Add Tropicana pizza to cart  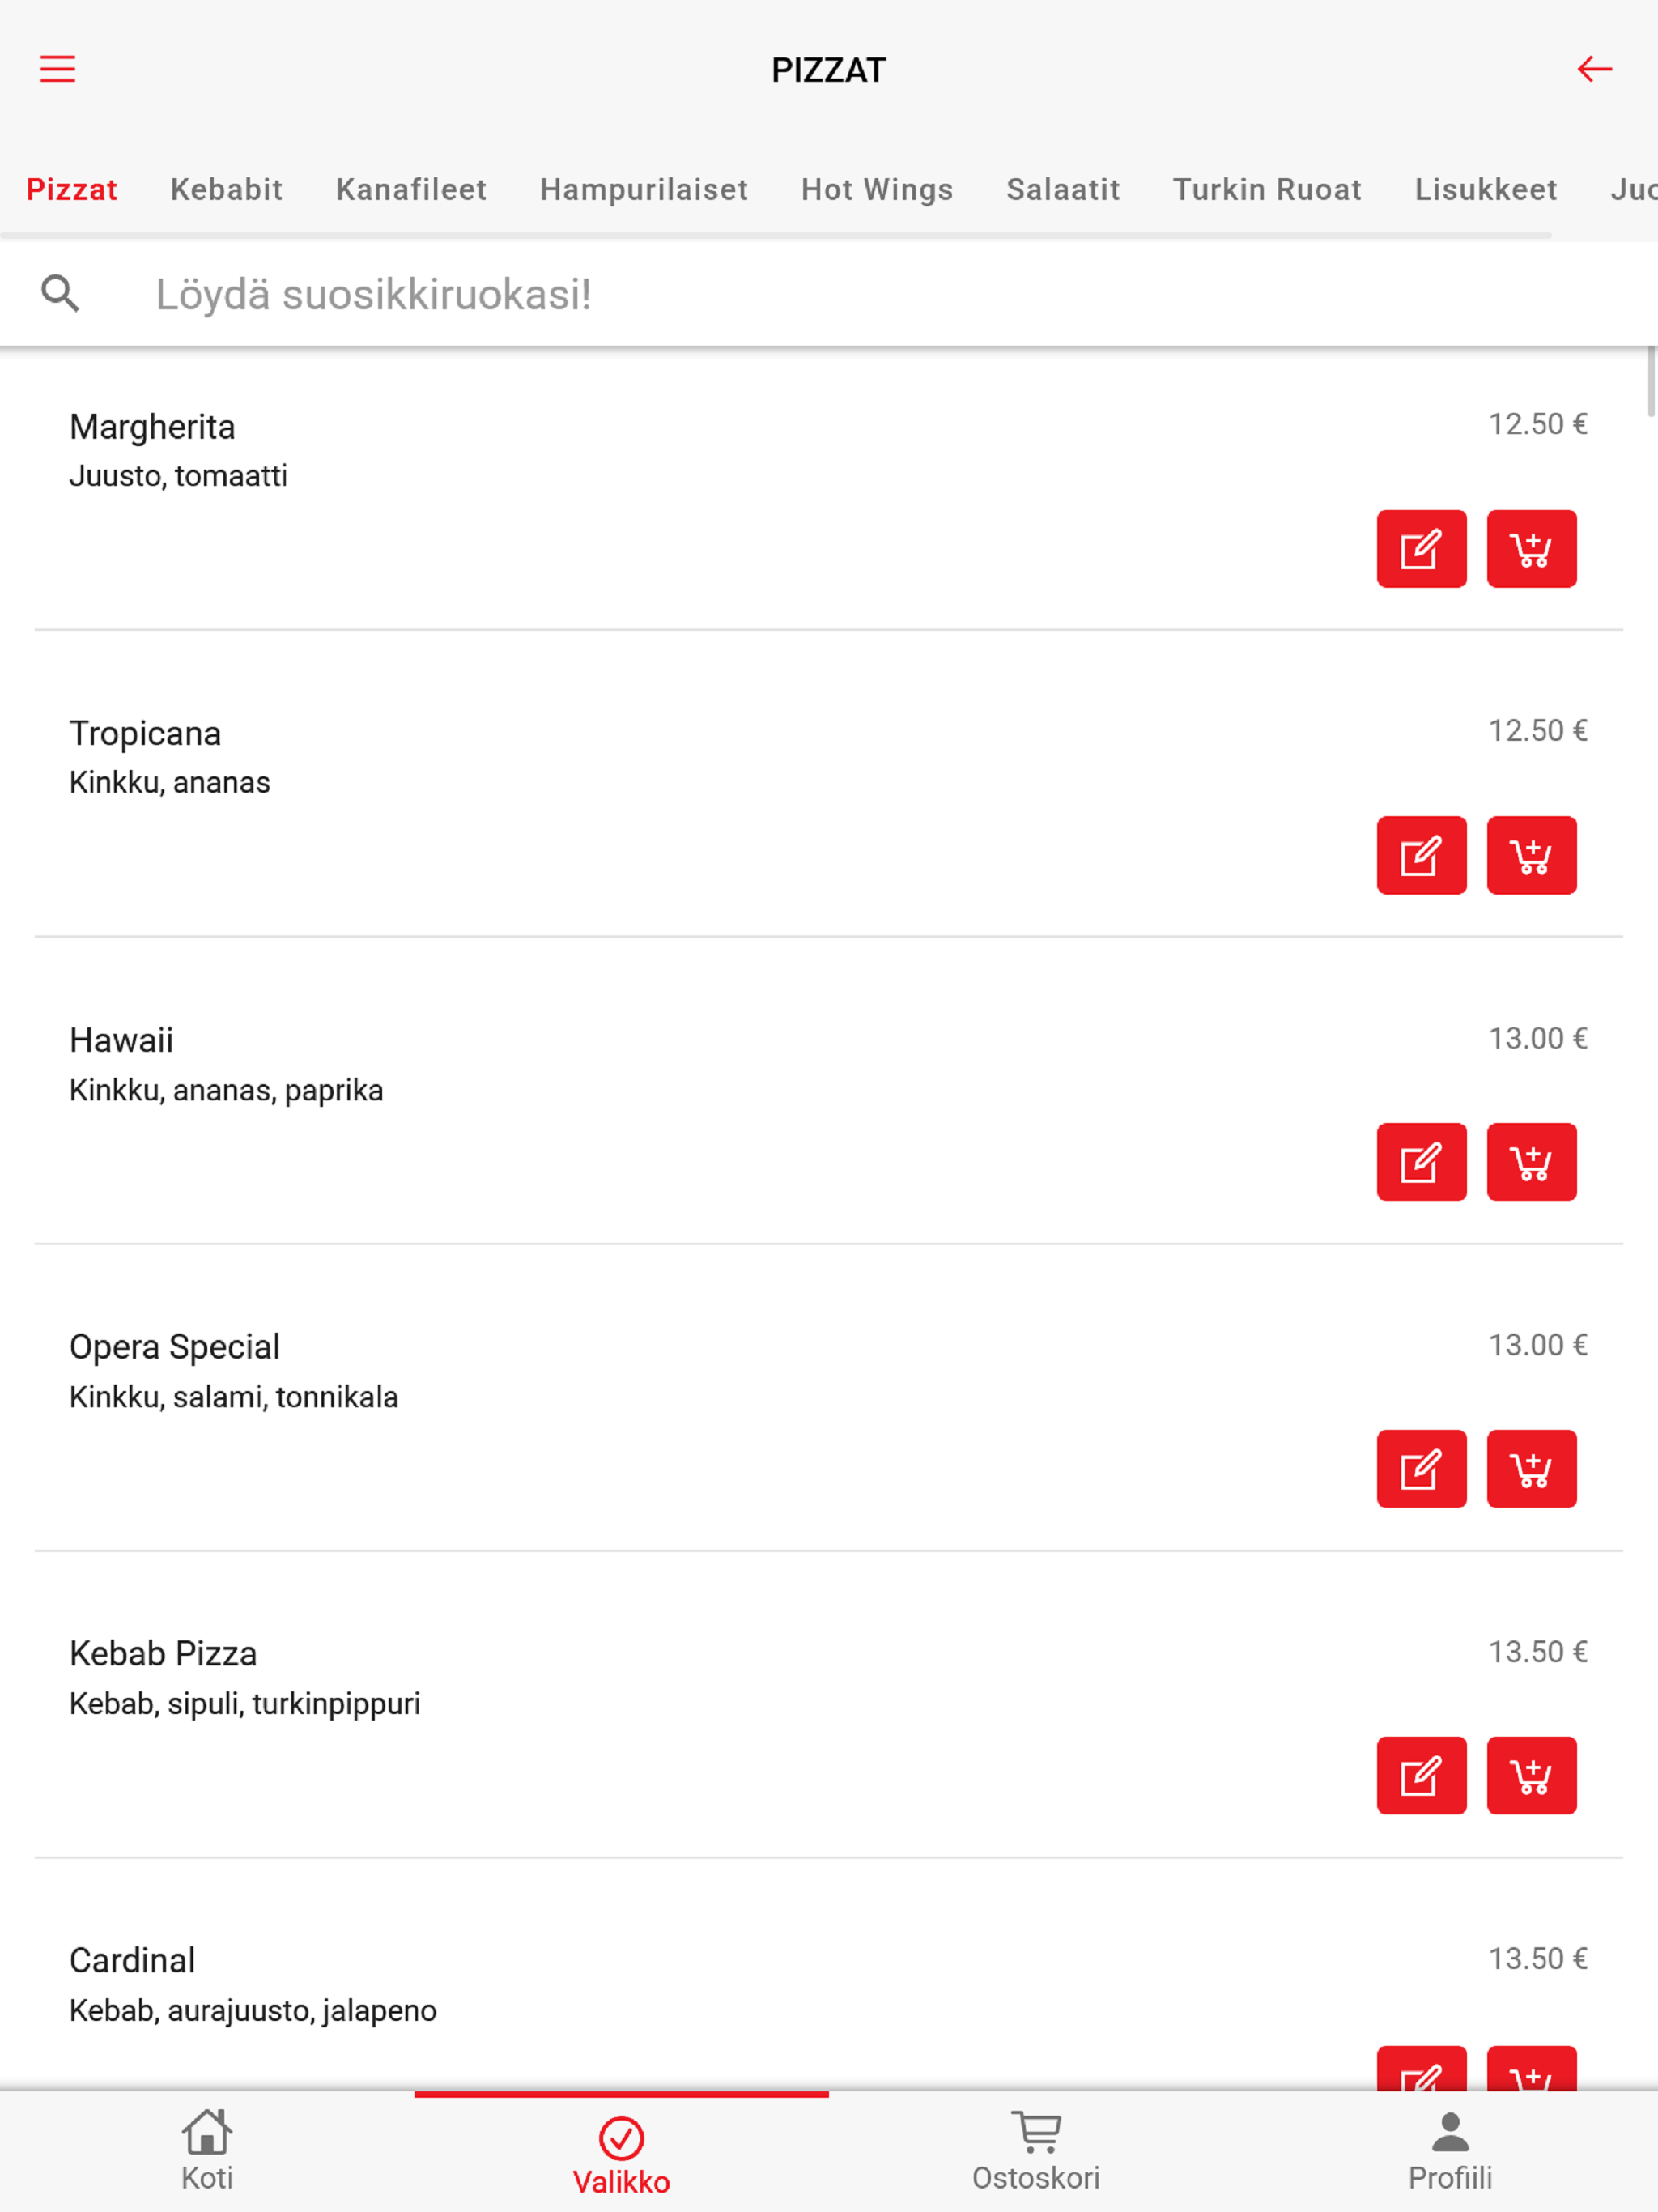[1531, 855]
